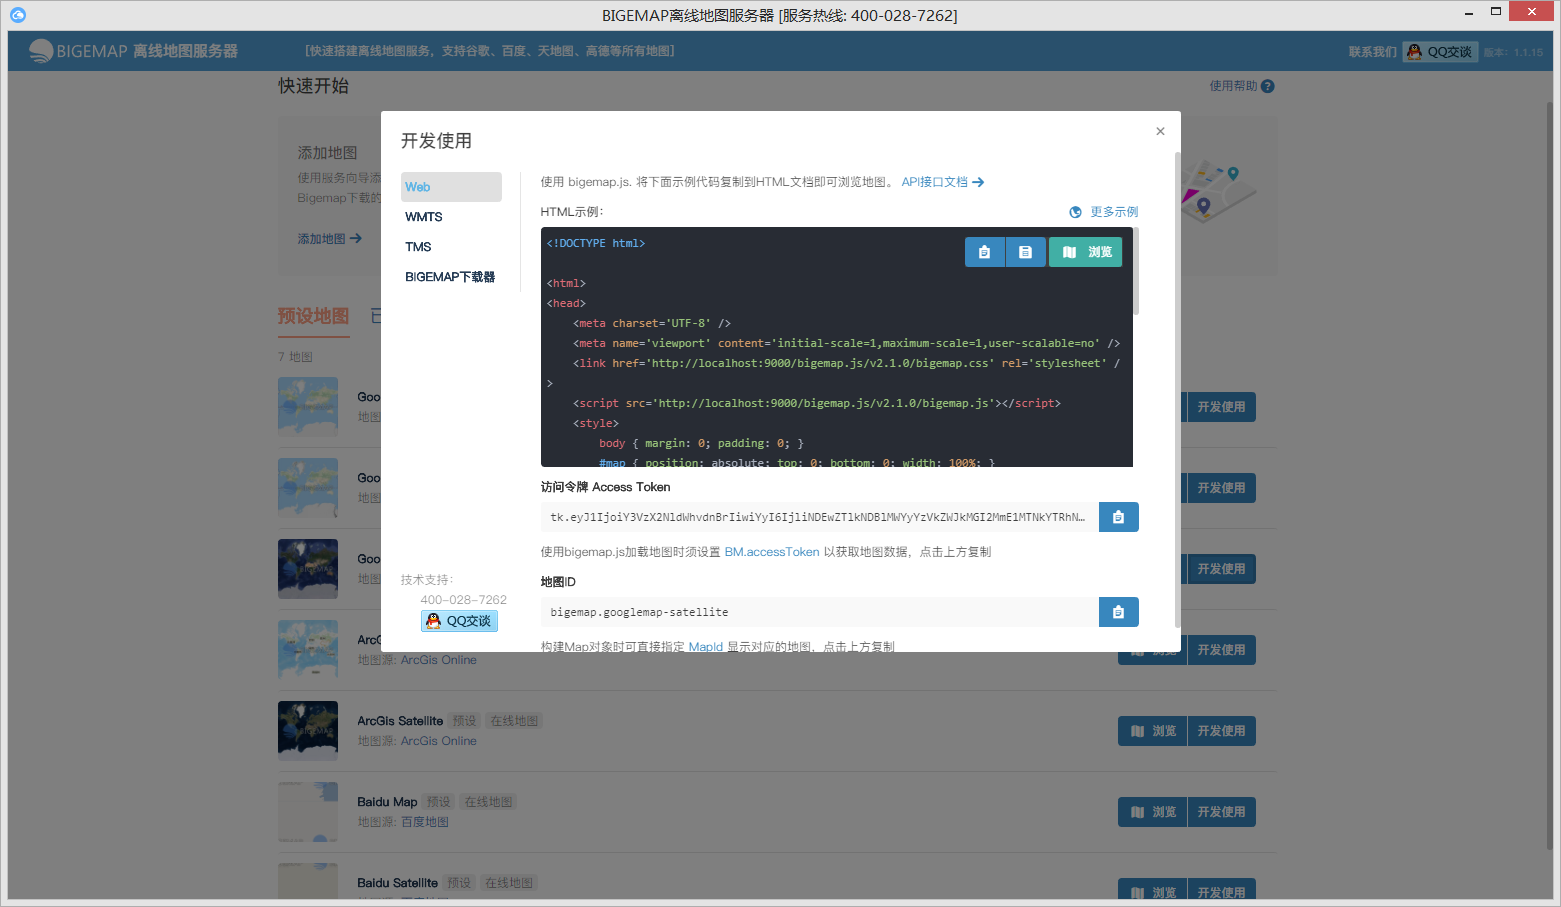The width and height of the screenshot is (1561, 907).
Task: Click the document icon button in the code block
Action: (1025, 252)
